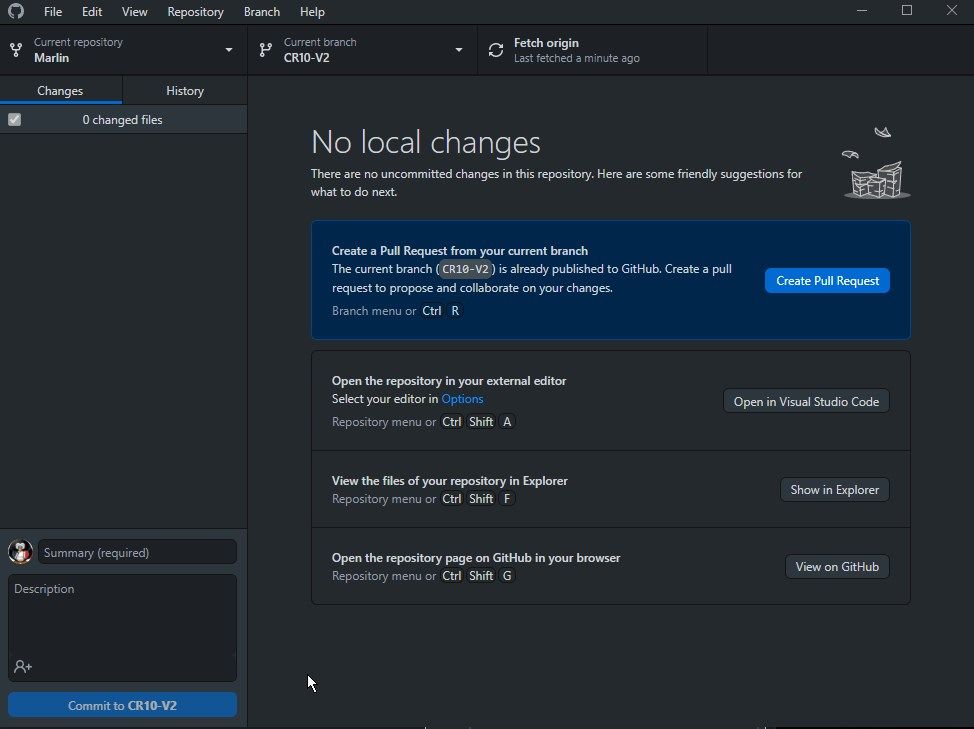Click the Summary input field
Image resolution: width=974 pixels, height=729 pixels.
coord(137,552)
